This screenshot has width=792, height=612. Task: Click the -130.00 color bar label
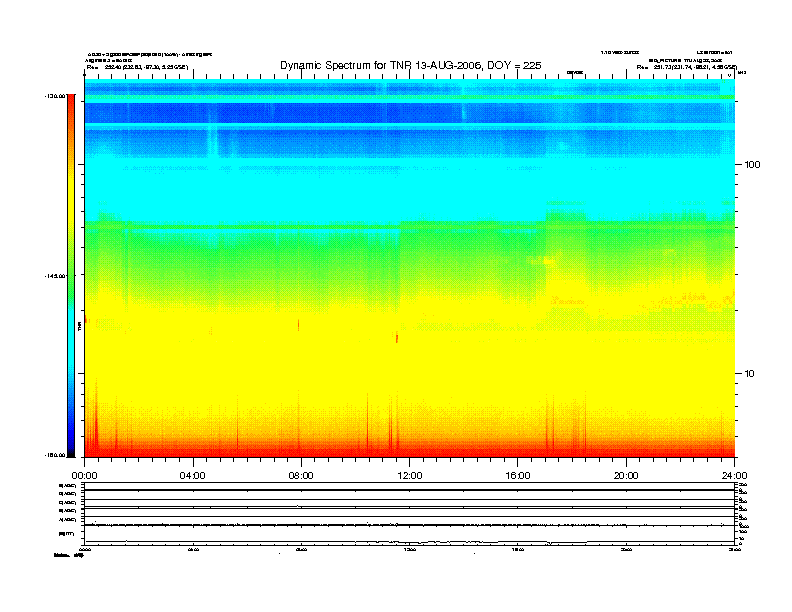pyautogui.click(x=55, y=96)
